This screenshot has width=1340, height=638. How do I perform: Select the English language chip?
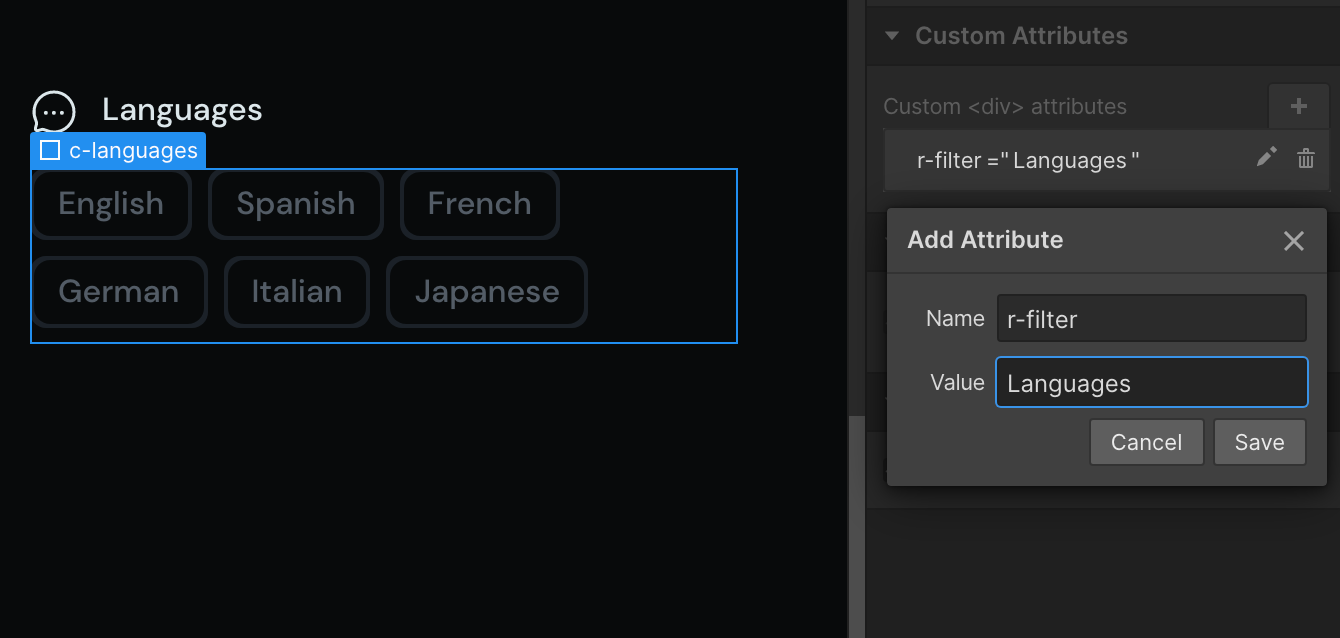[x=111, y=204]
